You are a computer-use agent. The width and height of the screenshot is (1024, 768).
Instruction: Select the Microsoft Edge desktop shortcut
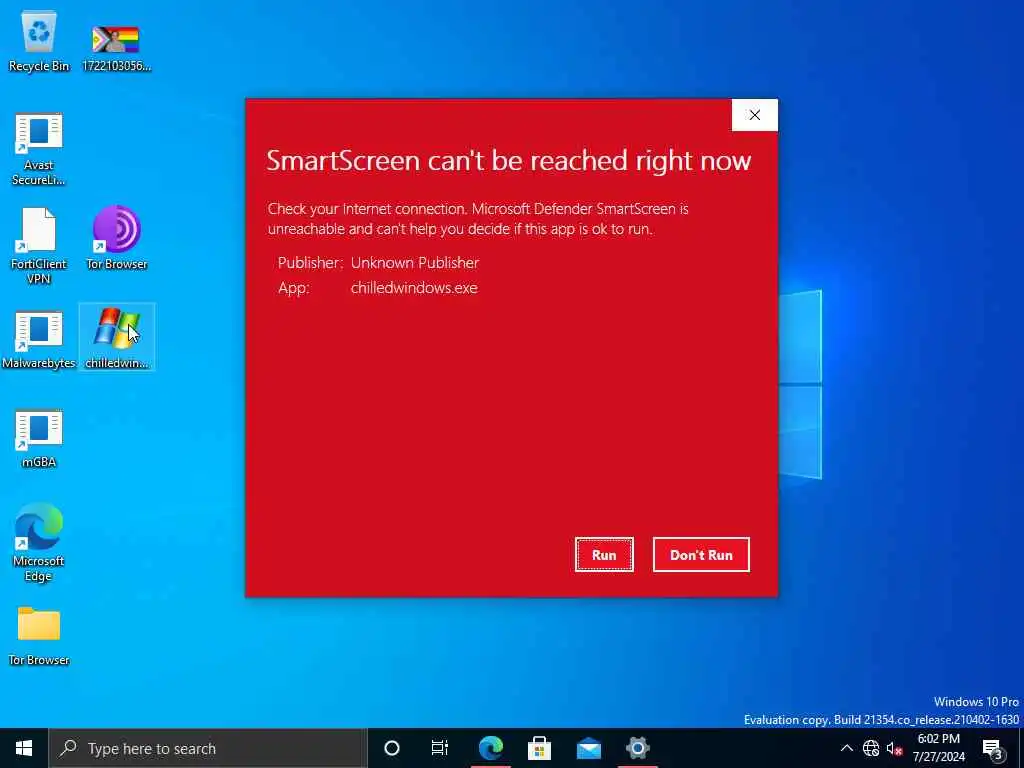coord(39,541)
